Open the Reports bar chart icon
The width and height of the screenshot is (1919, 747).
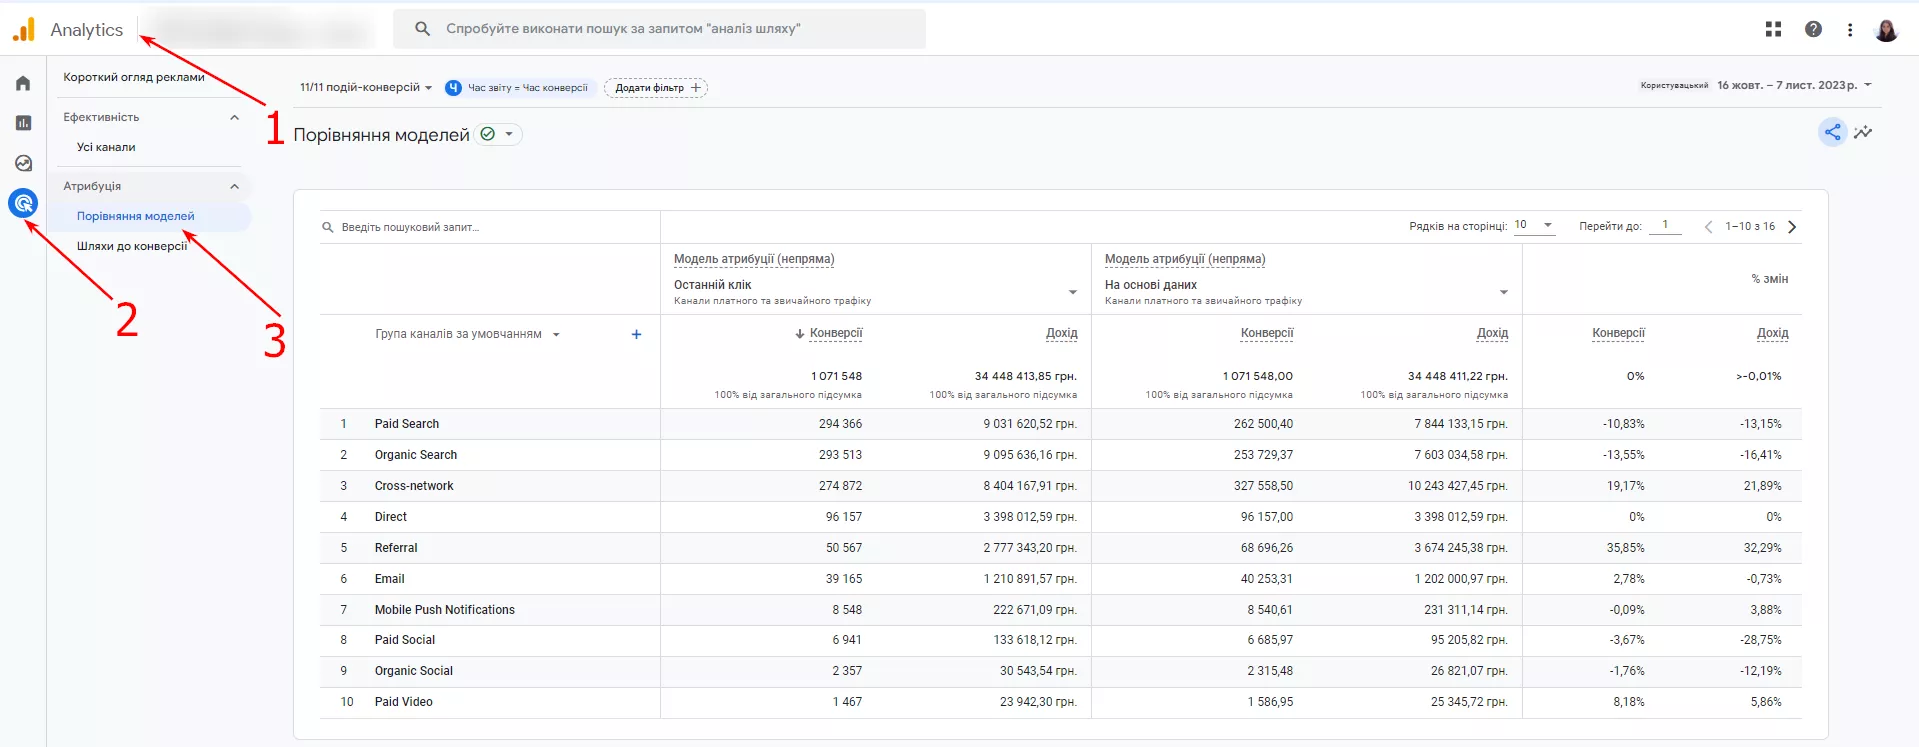click(23, 123)
